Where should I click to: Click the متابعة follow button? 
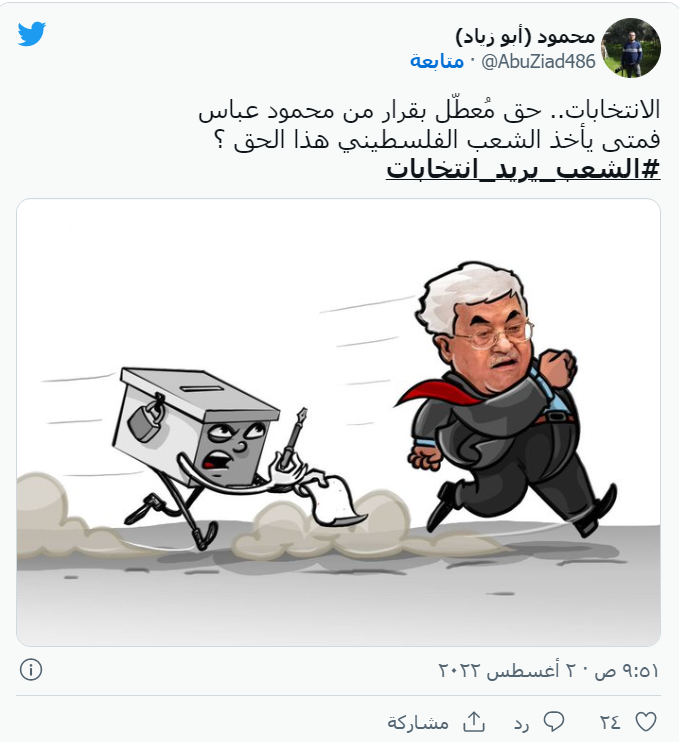(437, 62)
